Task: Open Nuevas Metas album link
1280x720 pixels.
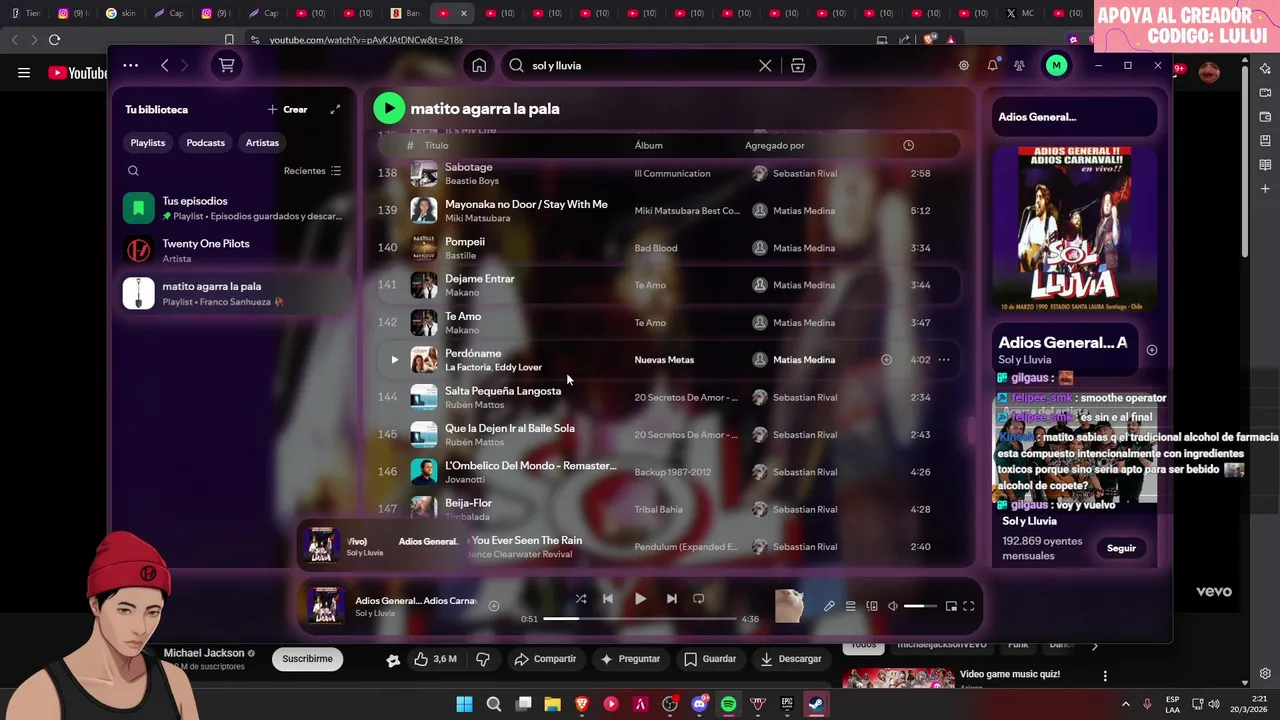Action: (x=664, y=360)
